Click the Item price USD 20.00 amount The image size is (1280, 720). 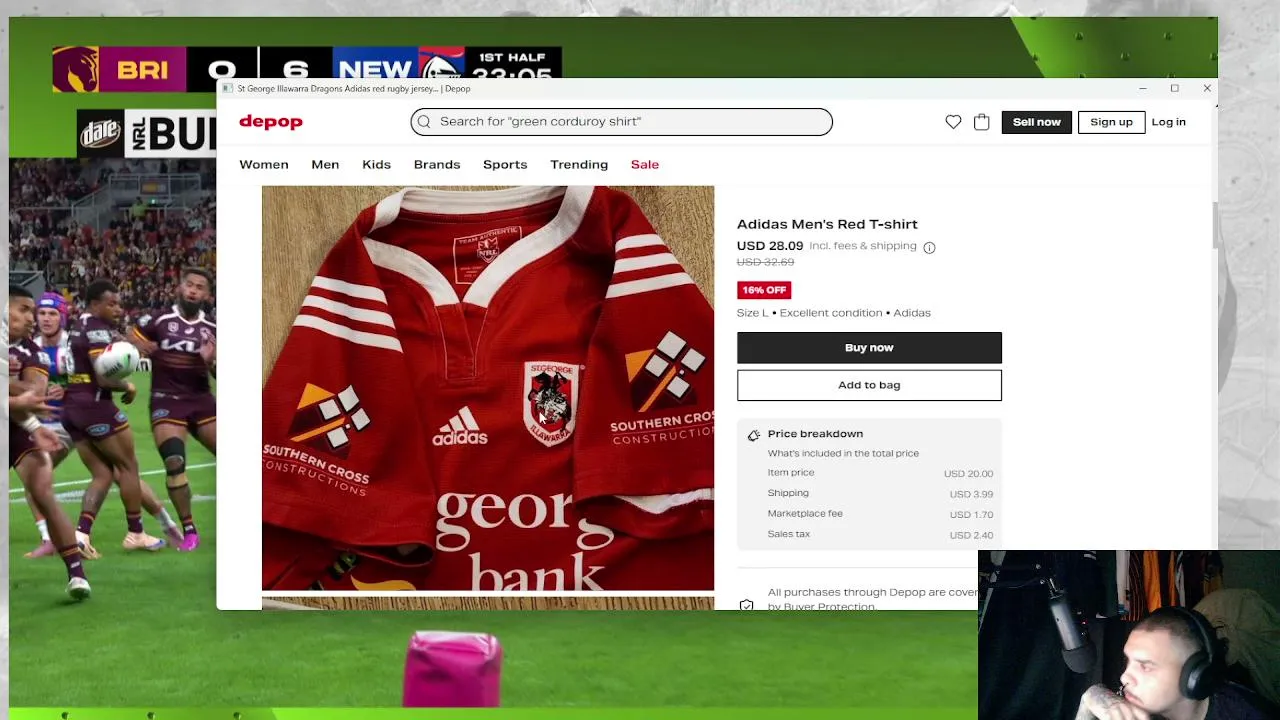click(968, 474)
